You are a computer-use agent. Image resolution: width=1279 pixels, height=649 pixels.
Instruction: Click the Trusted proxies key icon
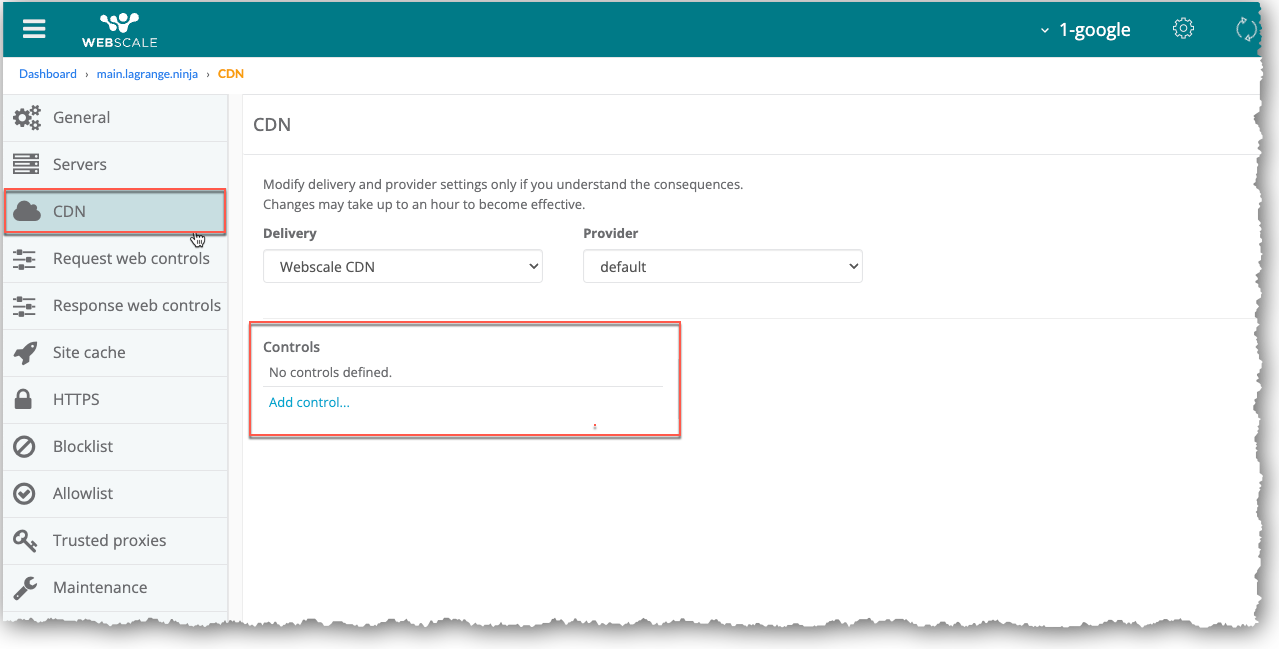click(x=25, y=541)
